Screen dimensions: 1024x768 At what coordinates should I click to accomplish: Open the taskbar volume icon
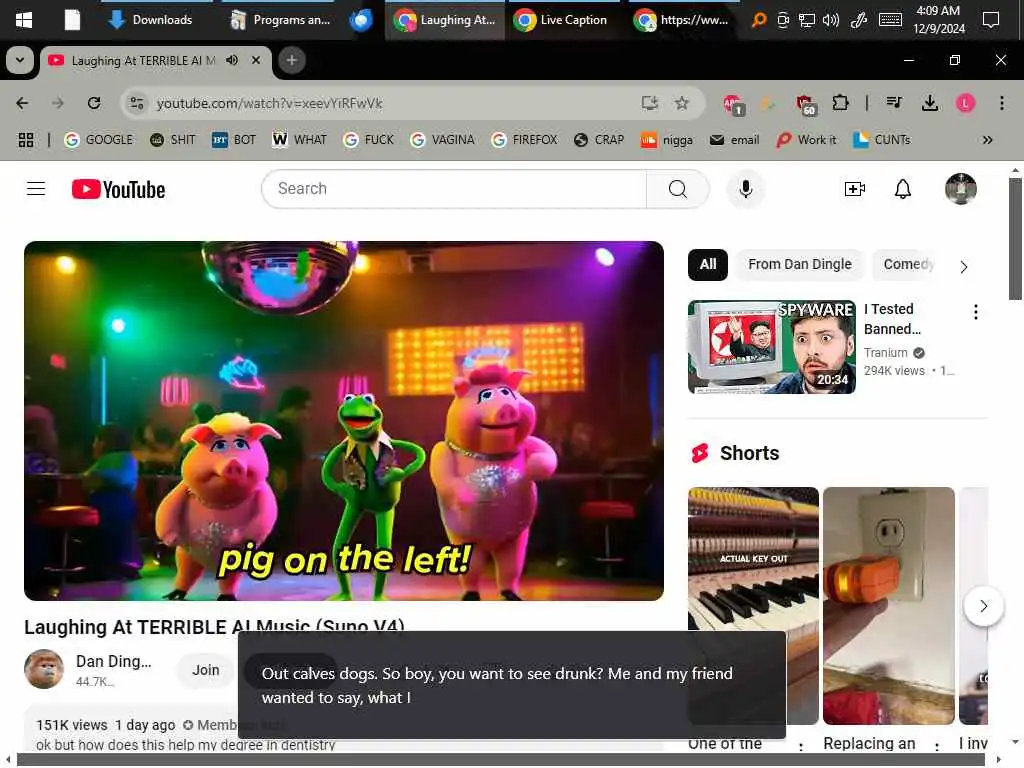(831, 20)
